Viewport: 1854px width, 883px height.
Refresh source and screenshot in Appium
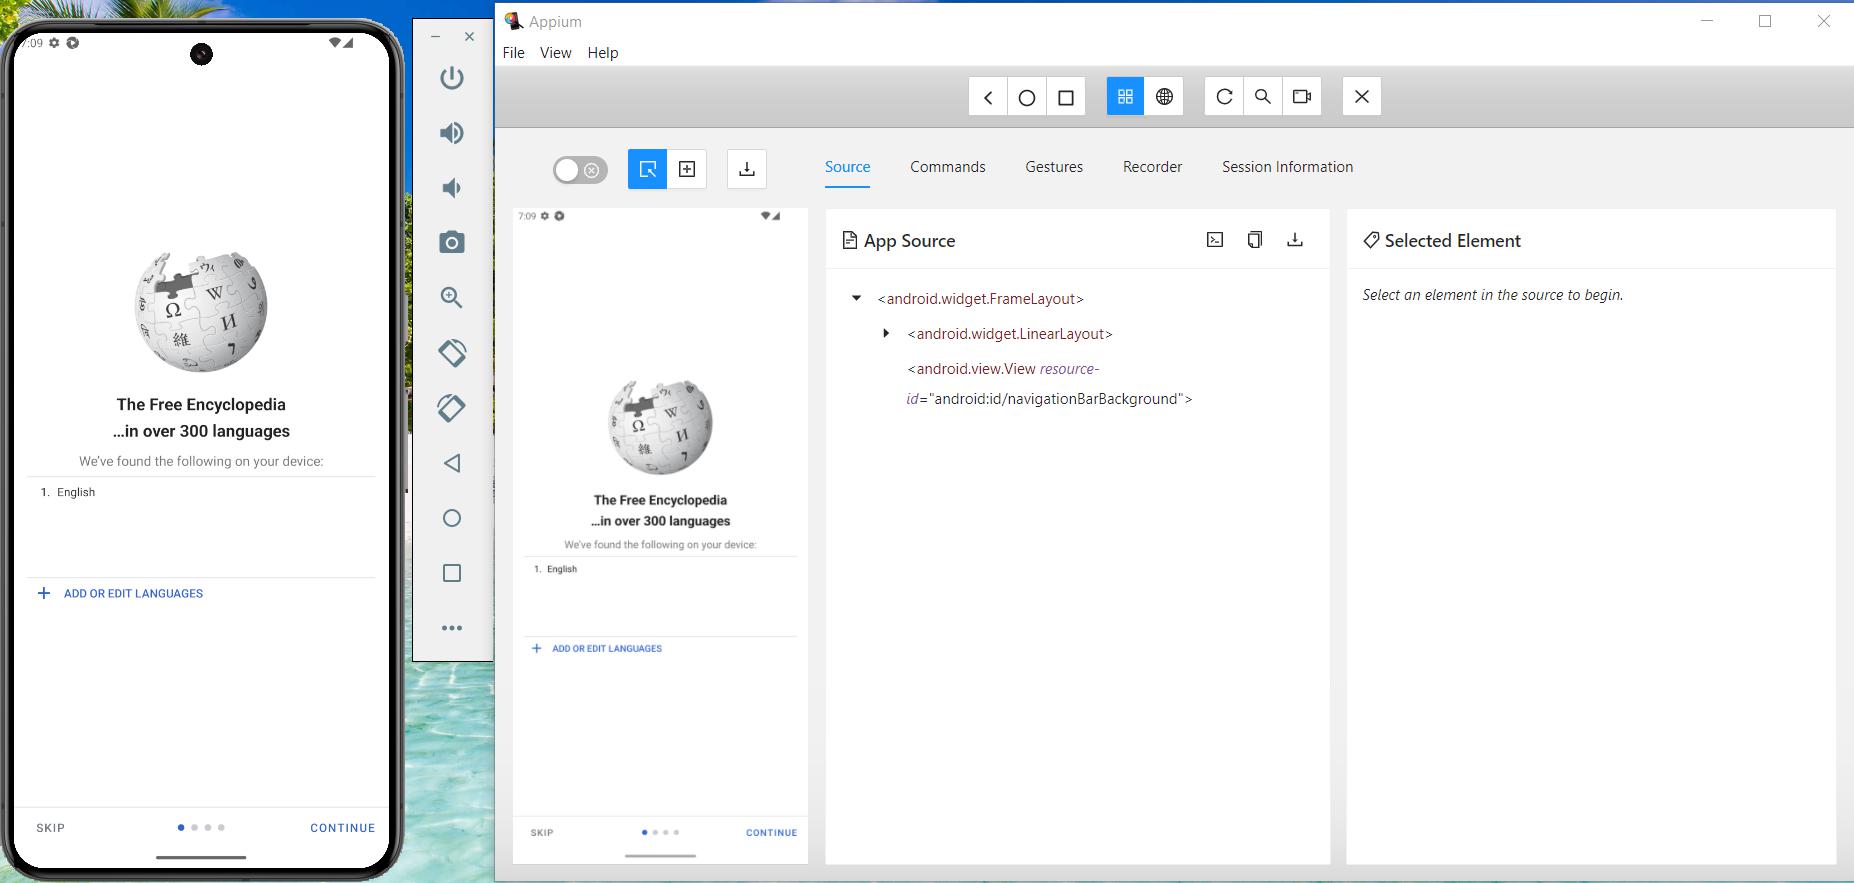coord(1224,97)
